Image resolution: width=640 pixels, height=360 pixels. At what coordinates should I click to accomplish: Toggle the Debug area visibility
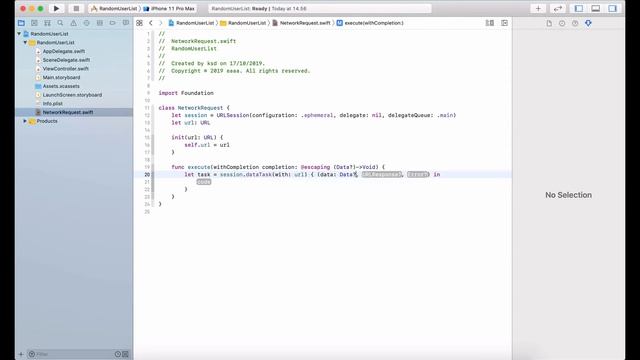tap(596, 9)
